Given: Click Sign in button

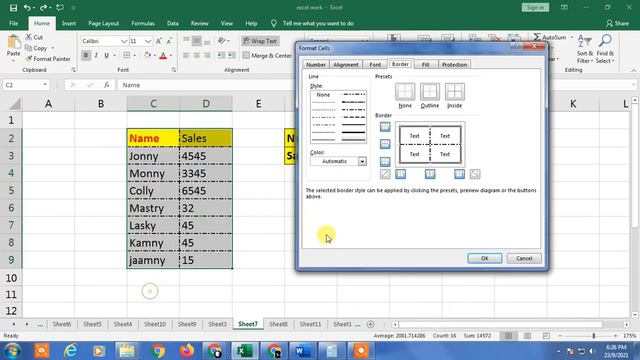Looking at the screenshot, I should (x=535, y=7).
